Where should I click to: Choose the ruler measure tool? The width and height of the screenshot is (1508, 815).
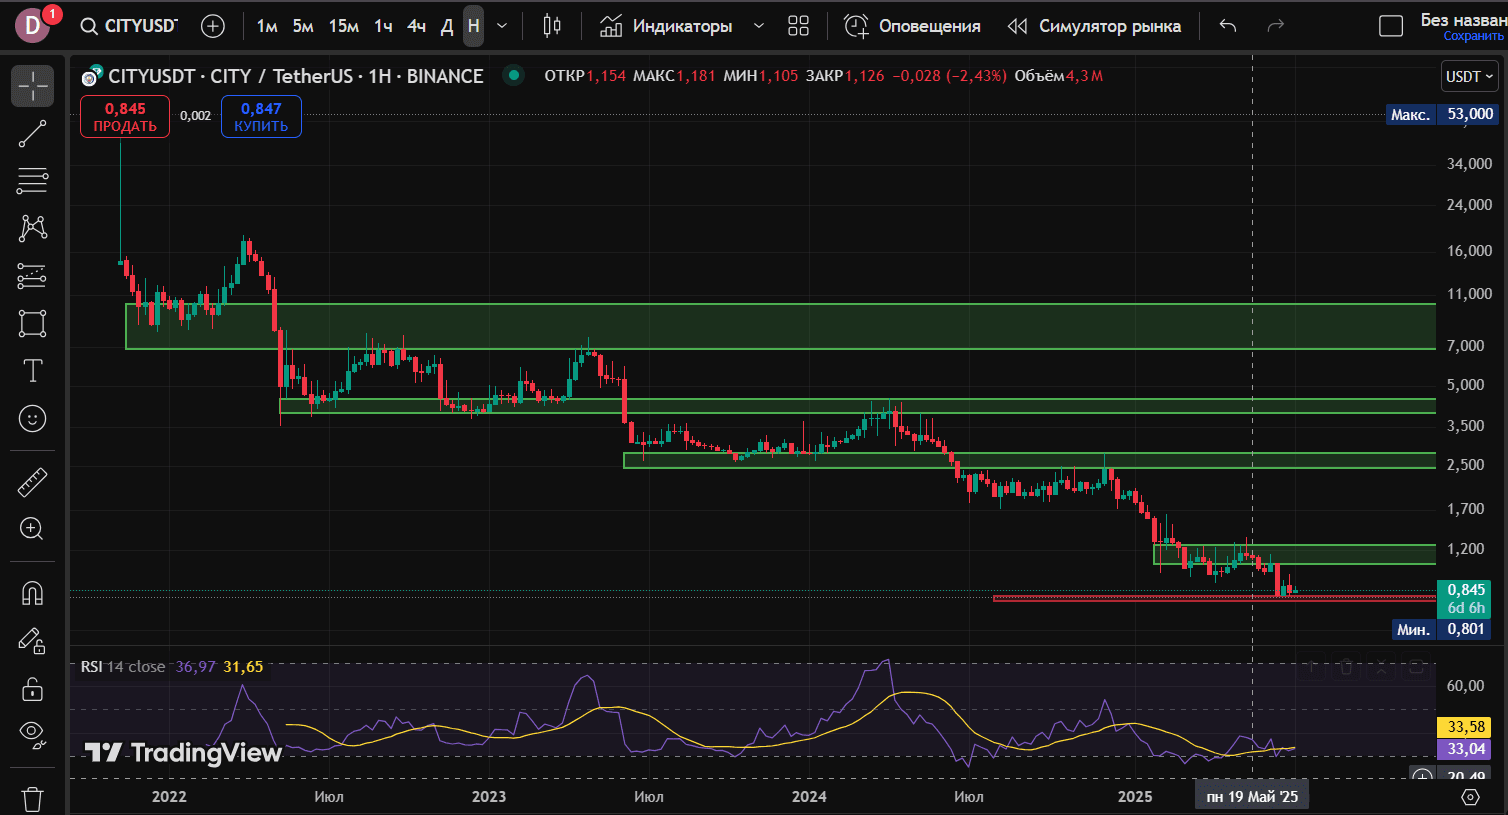(32, 482)
